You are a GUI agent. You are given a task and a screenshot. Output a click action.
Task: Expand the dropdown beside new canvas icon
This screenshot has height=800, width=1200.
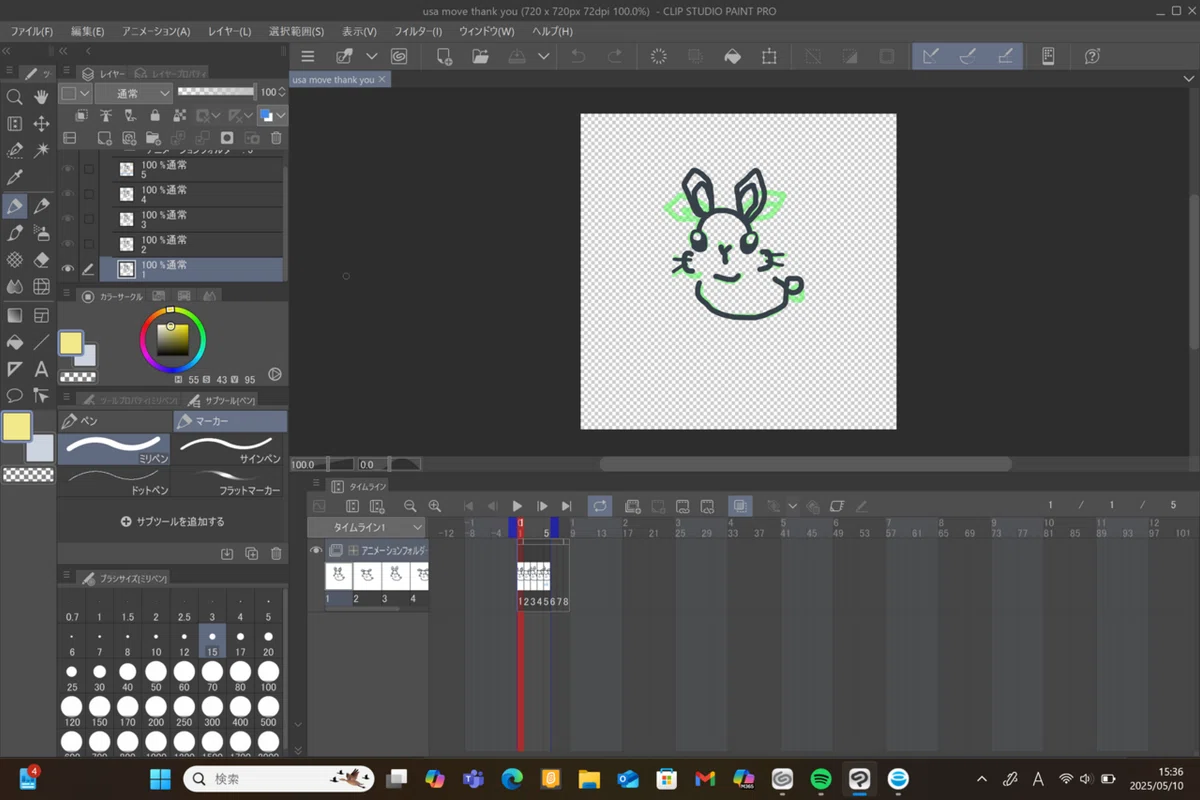371,57
